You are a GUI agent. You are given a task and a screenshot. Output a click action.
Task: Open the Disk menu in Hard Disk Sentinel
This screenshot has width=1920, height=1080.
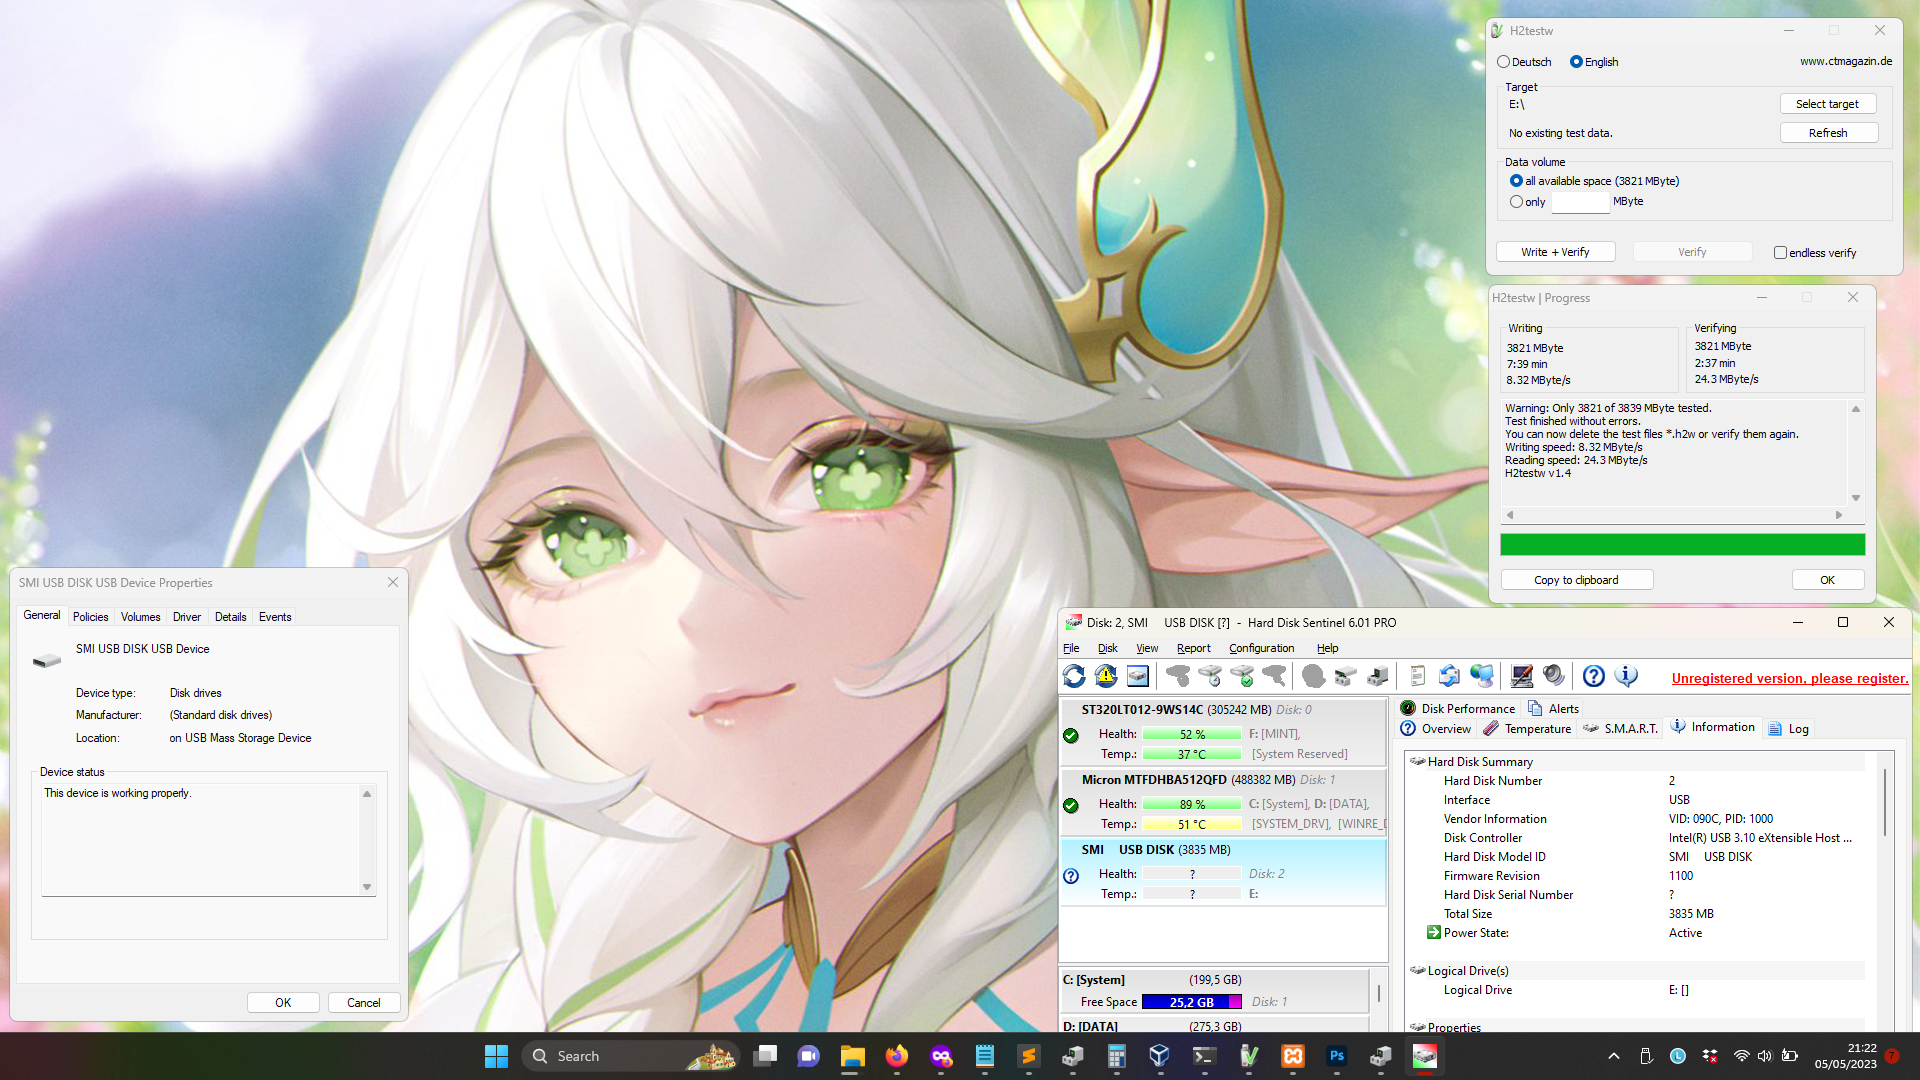coord(1108,648)
